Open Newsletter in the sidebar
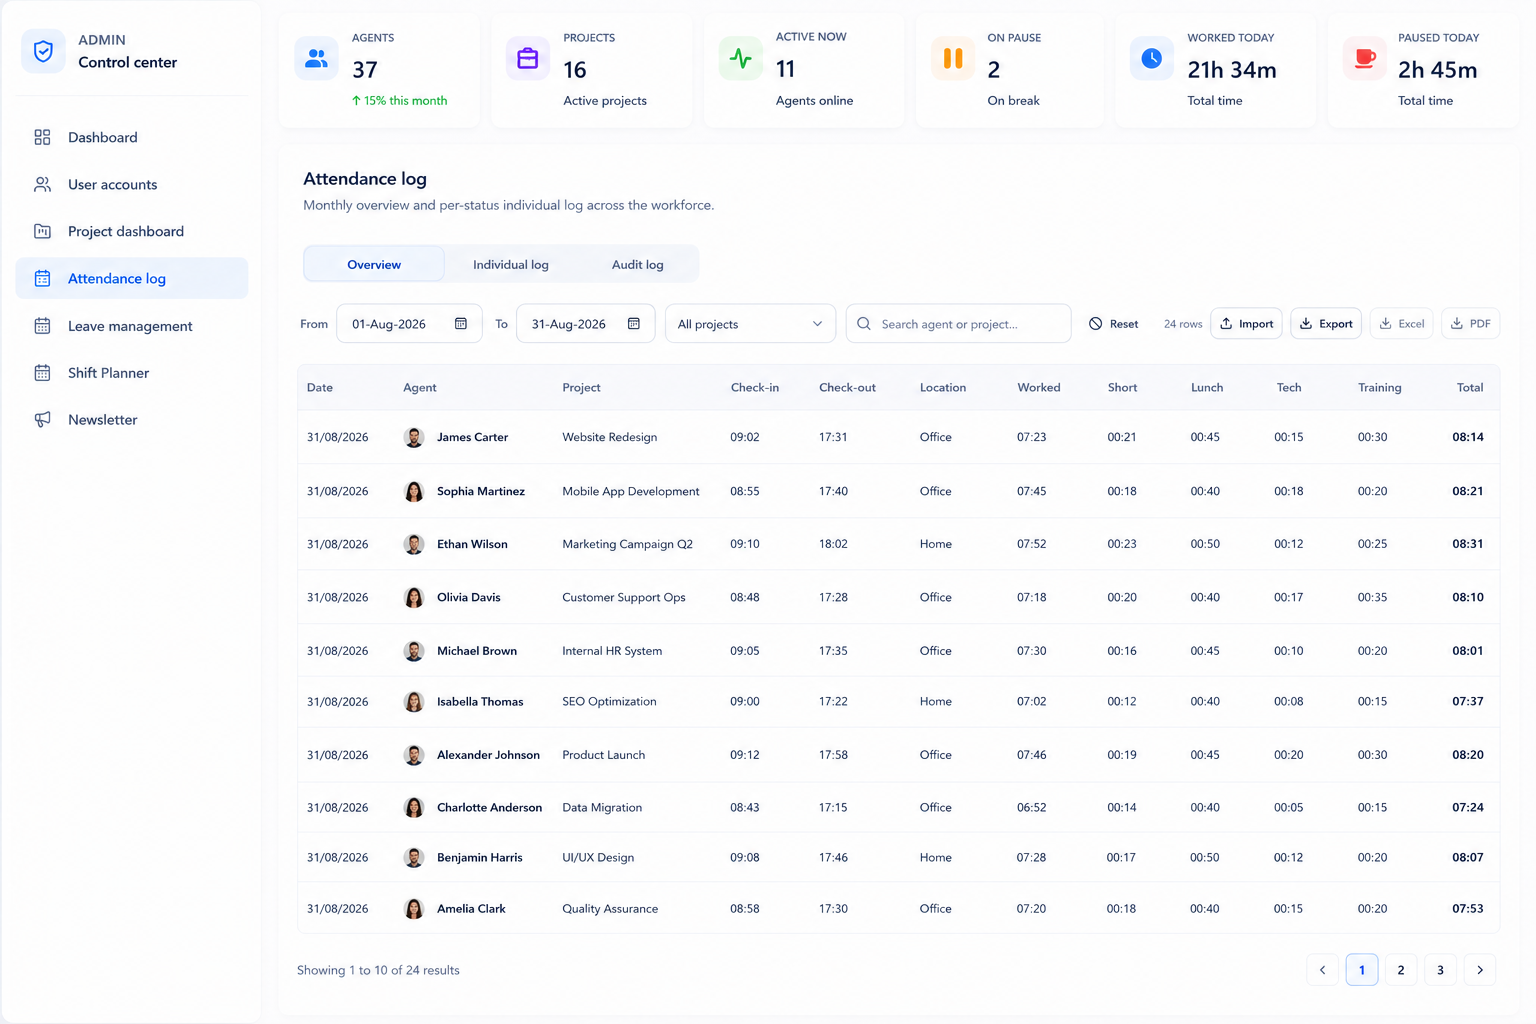The height and width of the screenshot is (1024, 1536). (x=132, y=420)
